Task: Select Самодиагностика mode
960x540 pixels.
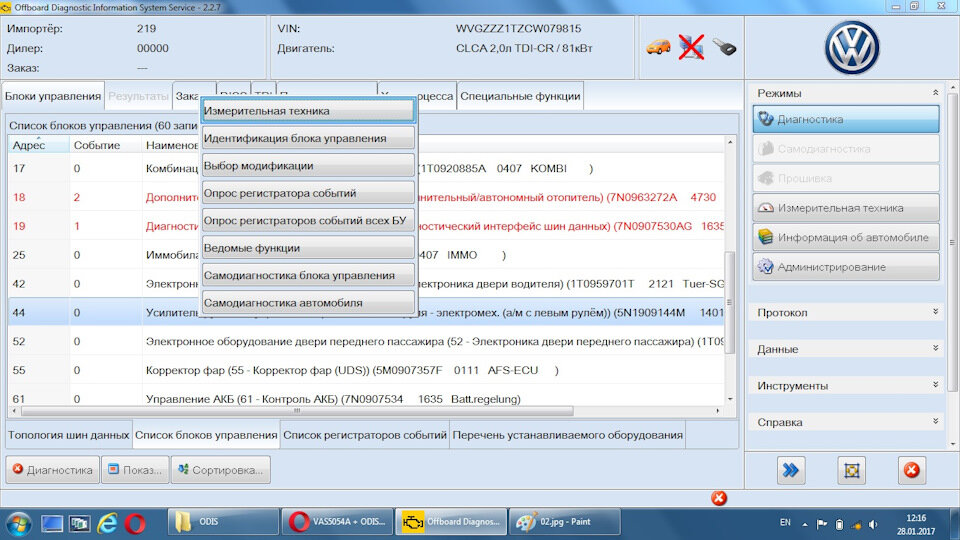Action: click(846, 149)
